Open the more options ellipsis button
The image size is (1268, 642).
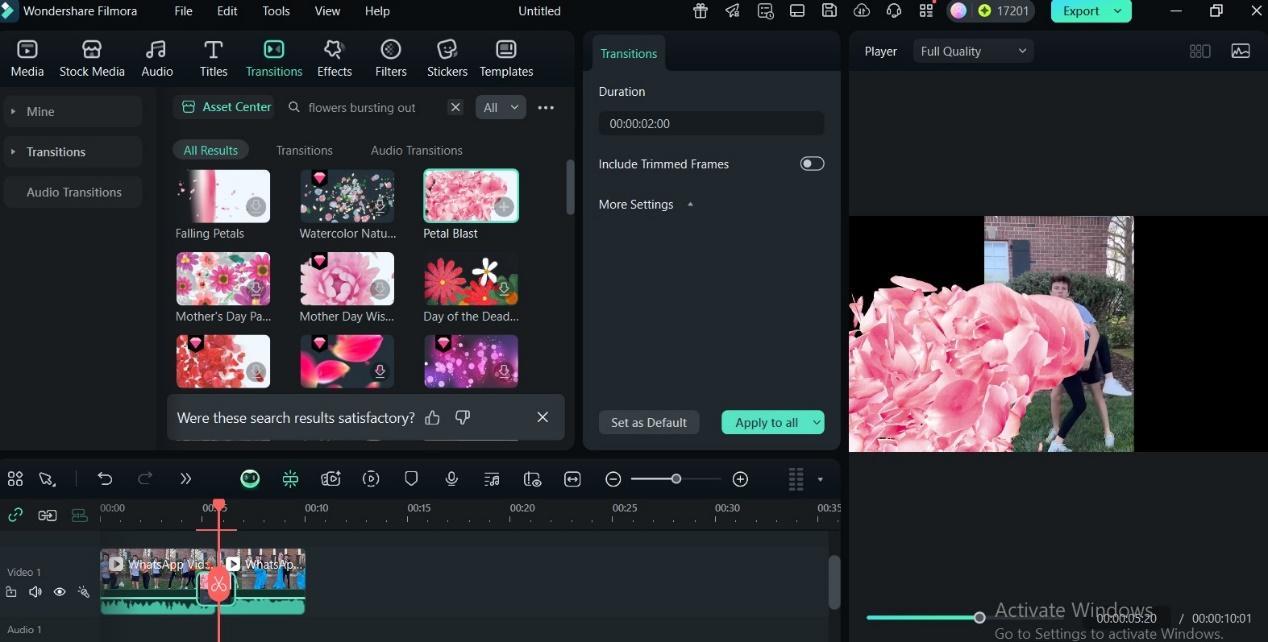click(x=545, y=107)
